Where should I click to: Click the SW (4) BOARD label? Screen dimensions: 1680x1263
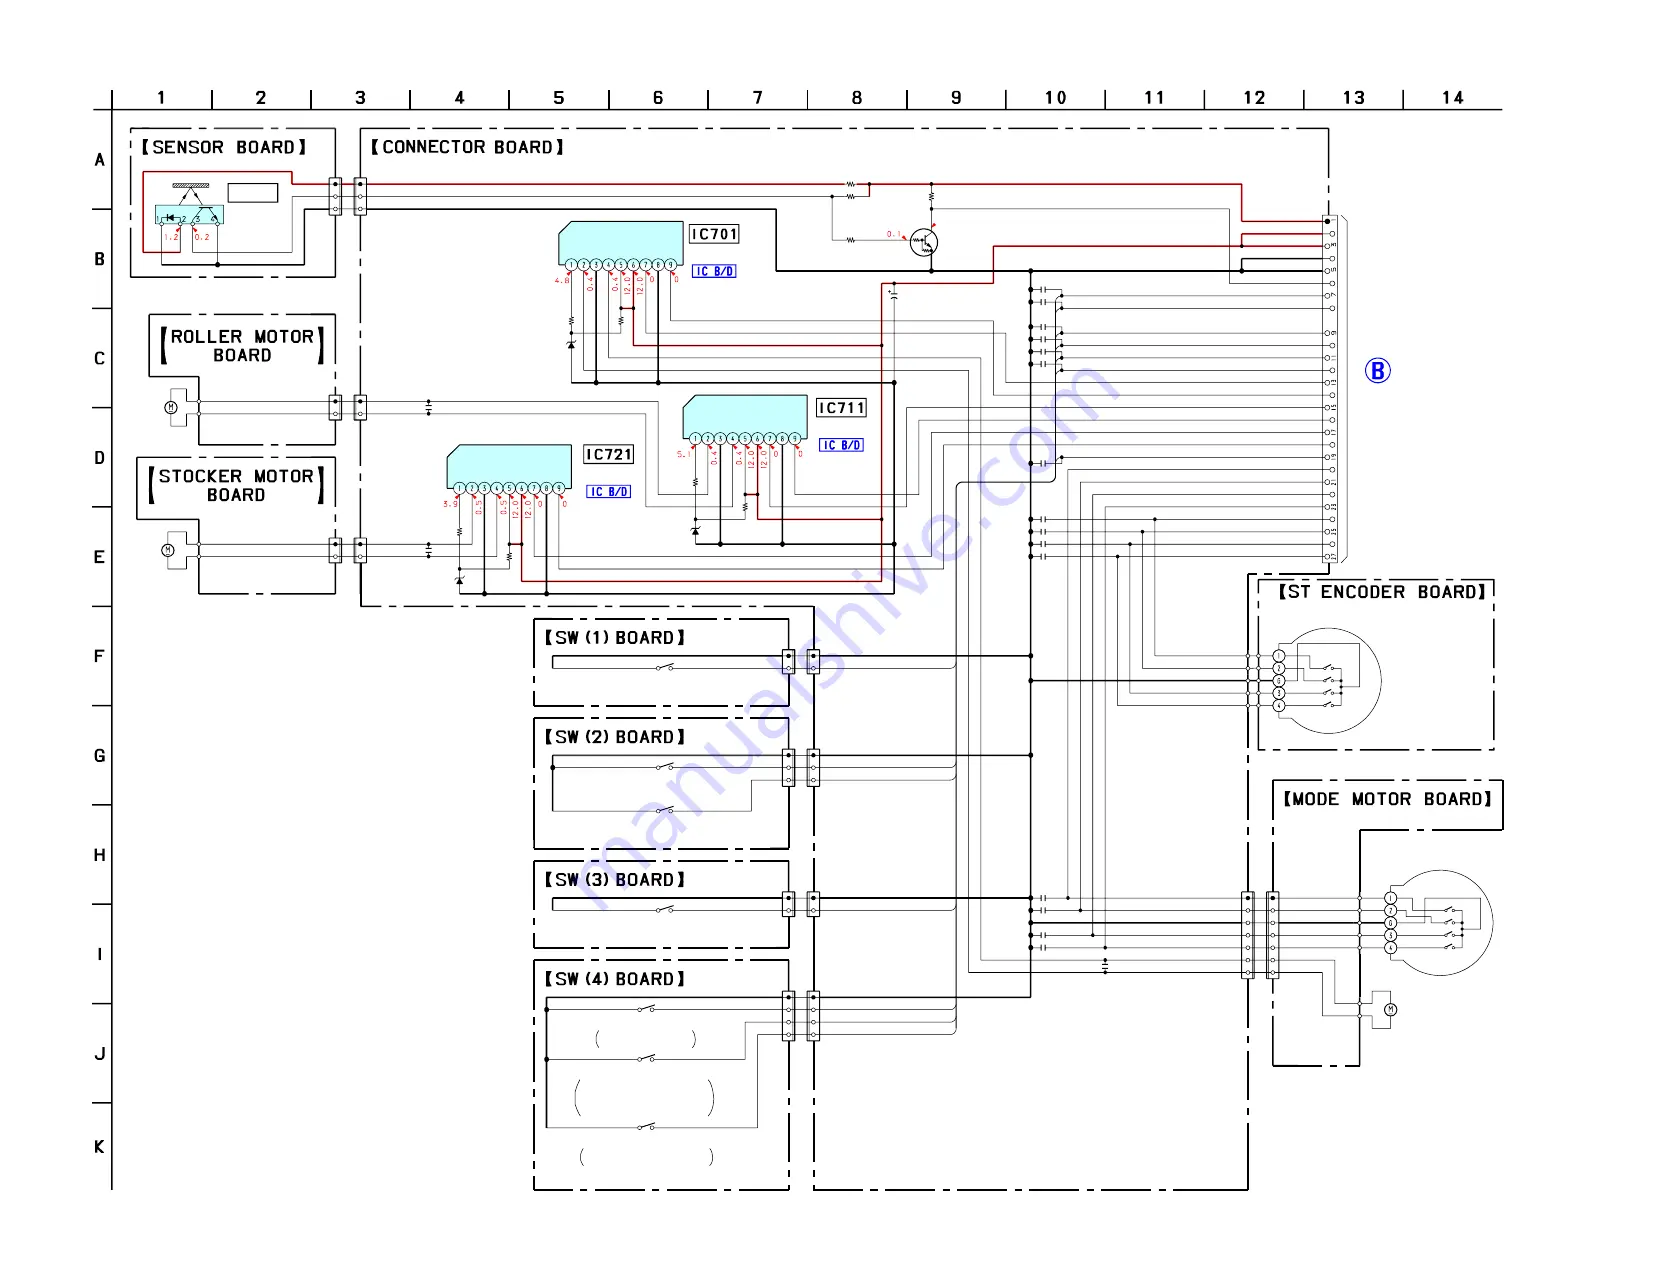click(615, 979)
